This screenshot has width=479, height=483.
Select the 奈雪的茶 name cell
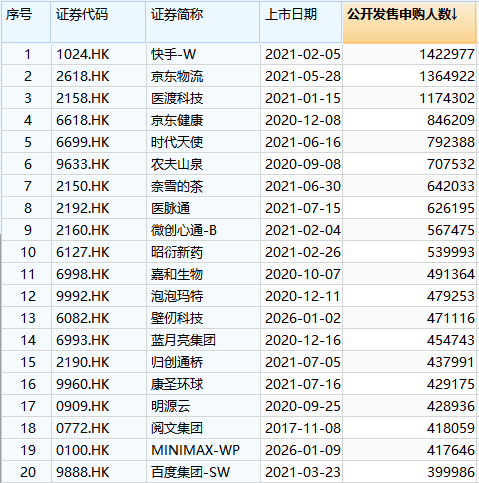coord(203,186)
